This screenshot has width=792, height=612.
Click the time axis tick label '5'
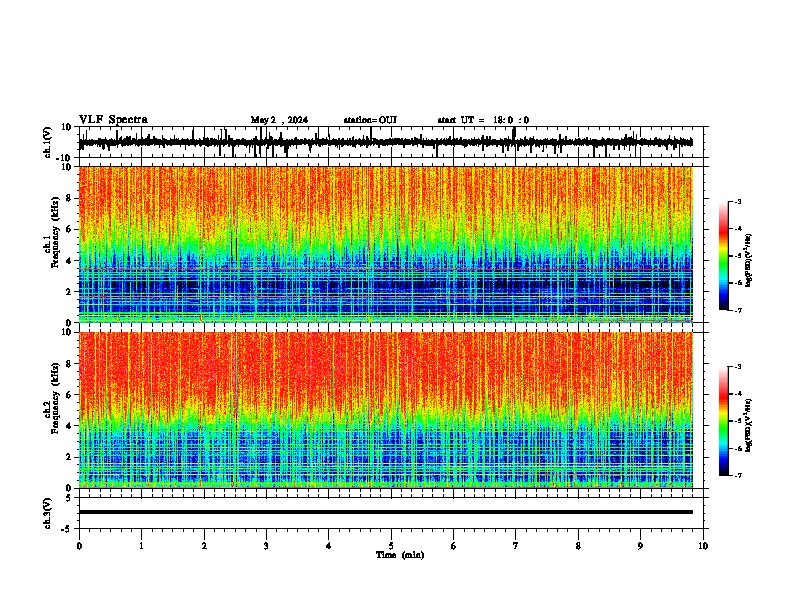coord(391,546)
